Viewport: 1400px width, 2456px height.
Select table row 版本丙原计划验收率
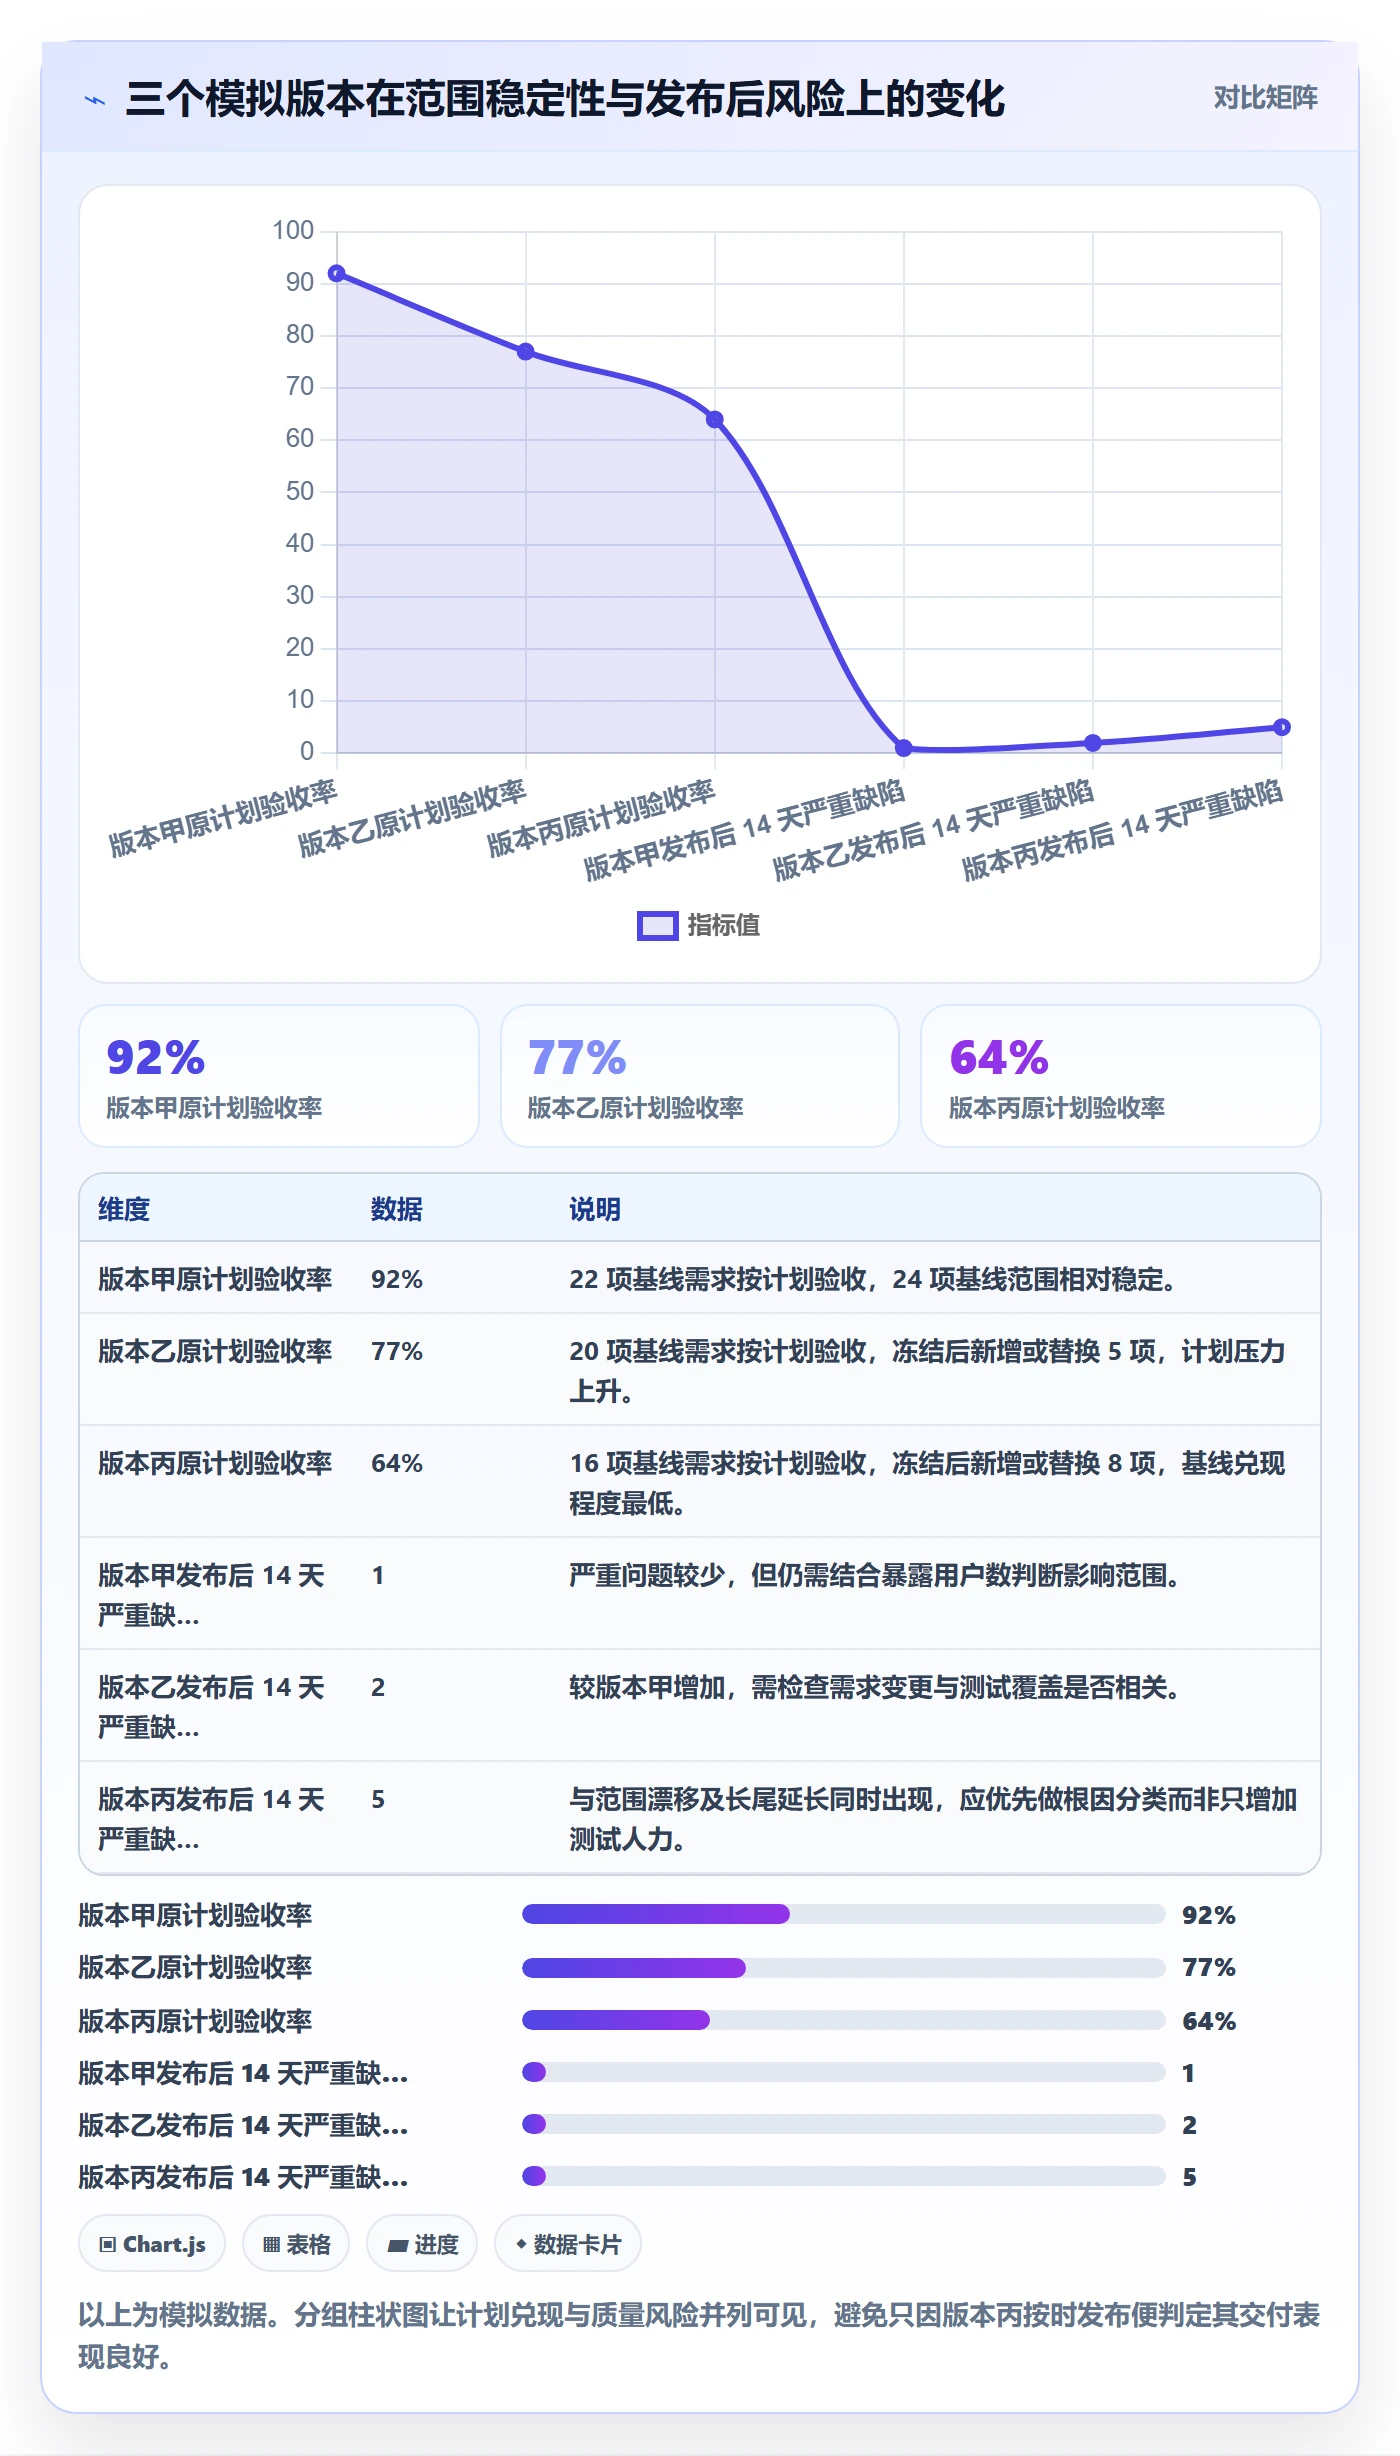(700, 1482)
